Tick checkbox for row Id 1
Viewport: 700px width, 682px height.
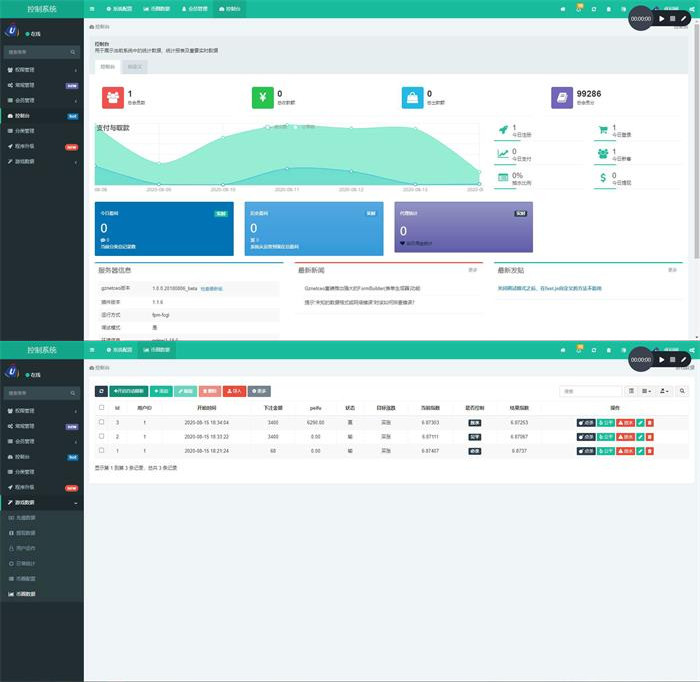pyautogui.click(x=102, y=450)
